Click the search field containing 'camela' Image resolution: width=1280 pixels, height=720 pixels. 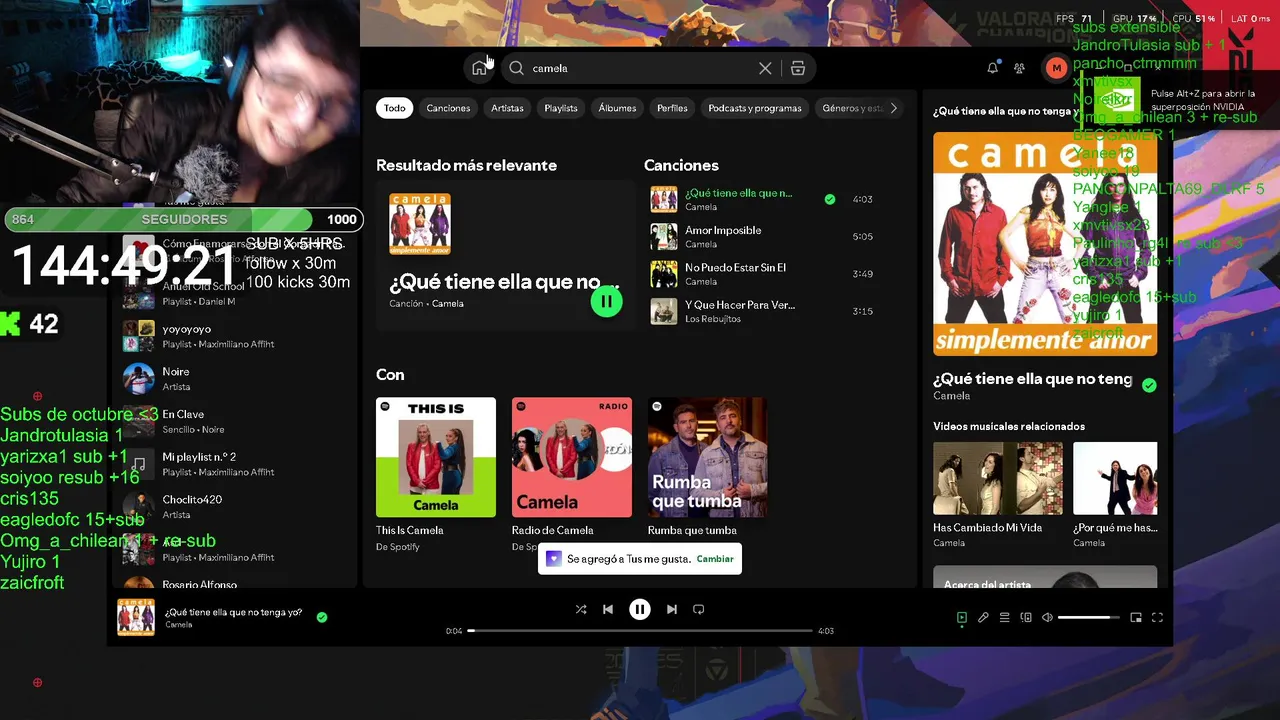pos(640,68)
